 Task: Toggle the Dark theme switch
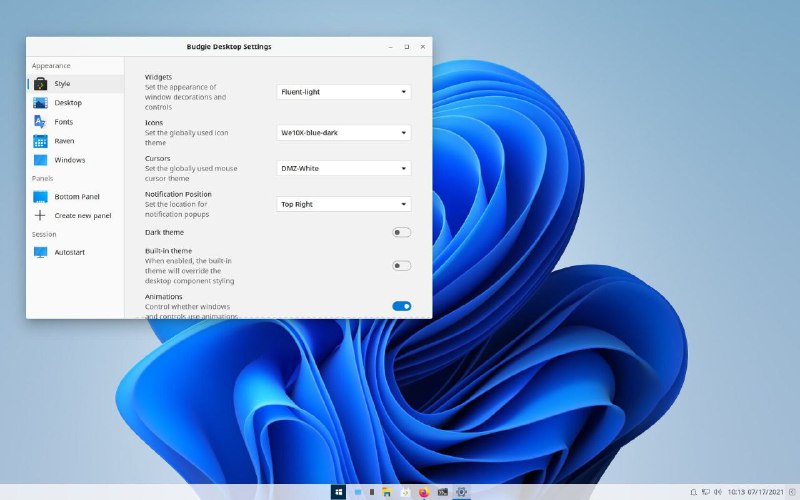(402, 232)
